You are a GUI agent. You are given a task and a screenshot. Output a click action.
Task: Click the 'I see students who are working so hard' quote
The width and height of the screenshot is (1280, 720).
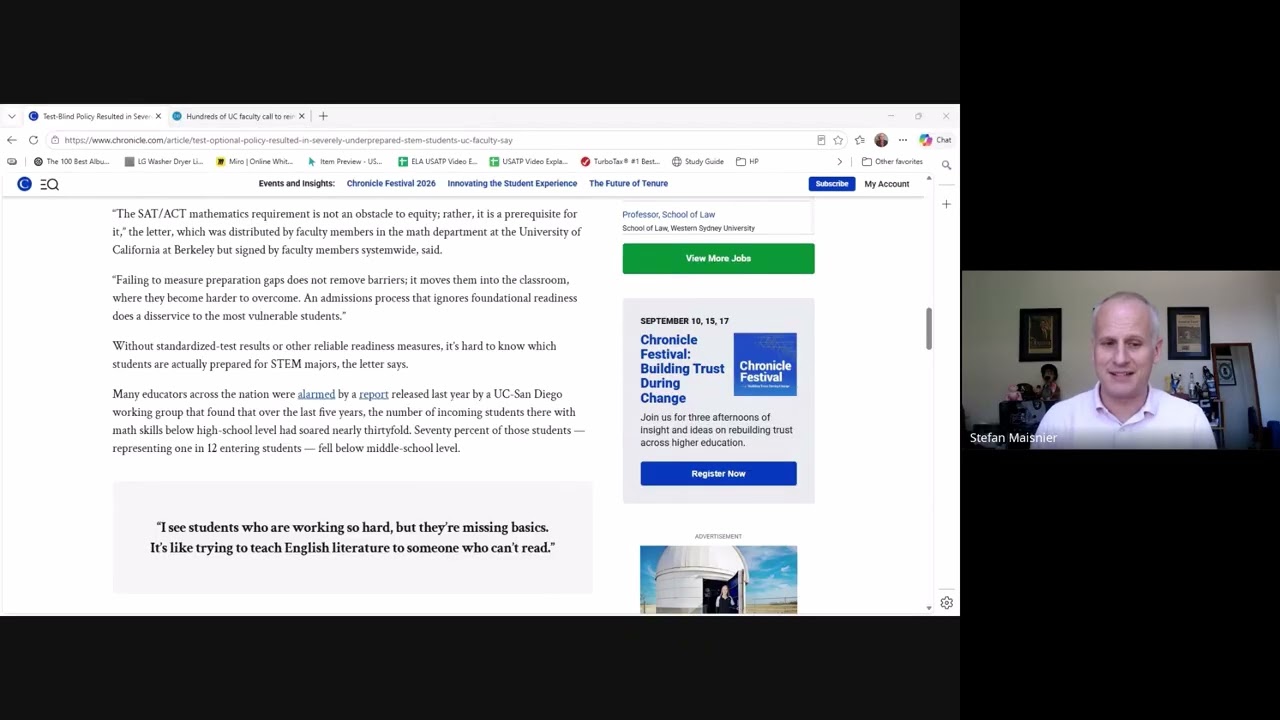pos(352,537)
